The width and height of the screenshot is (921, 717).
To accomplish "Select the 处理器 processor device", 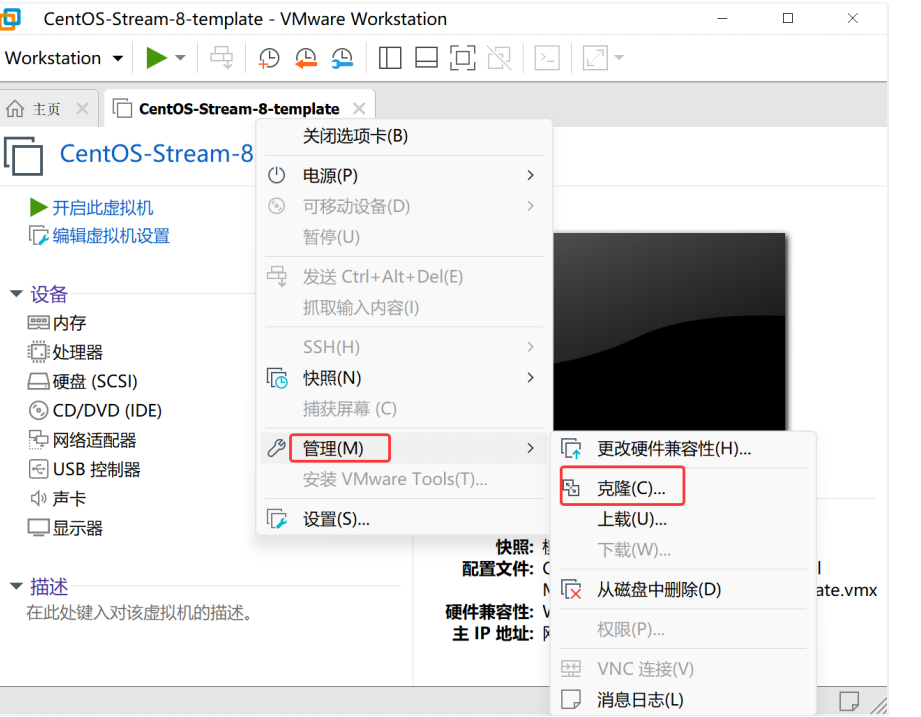I will tap(65, 352).
